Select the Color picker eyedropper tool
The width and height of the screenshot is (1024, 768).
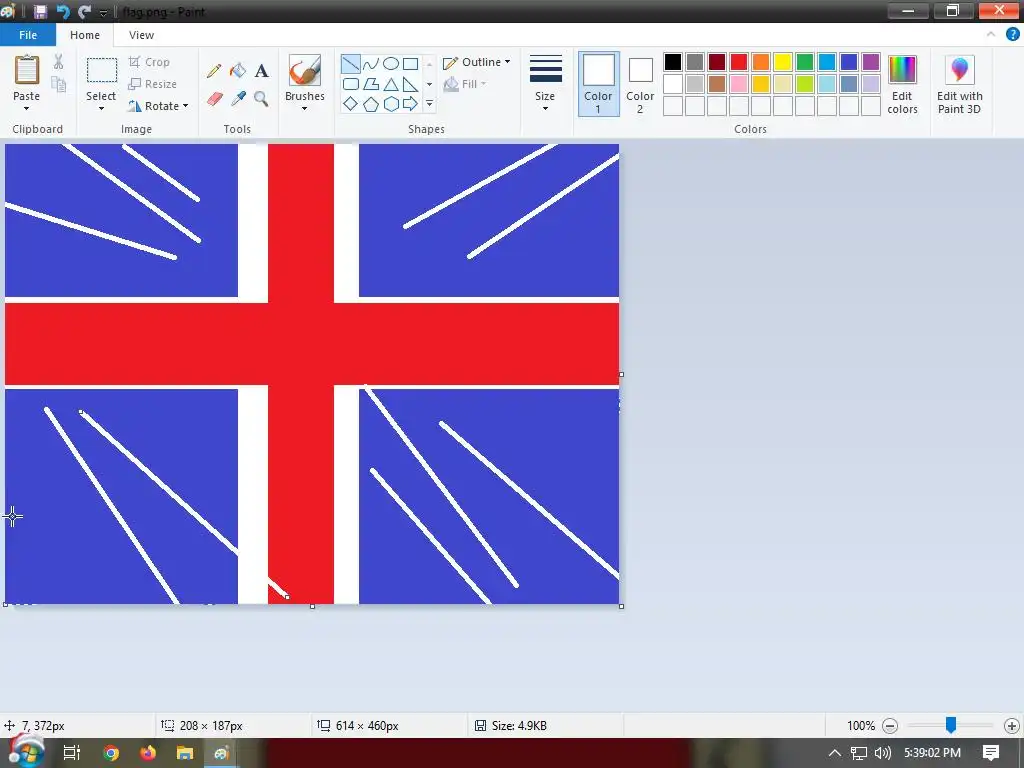click(238, 99)
